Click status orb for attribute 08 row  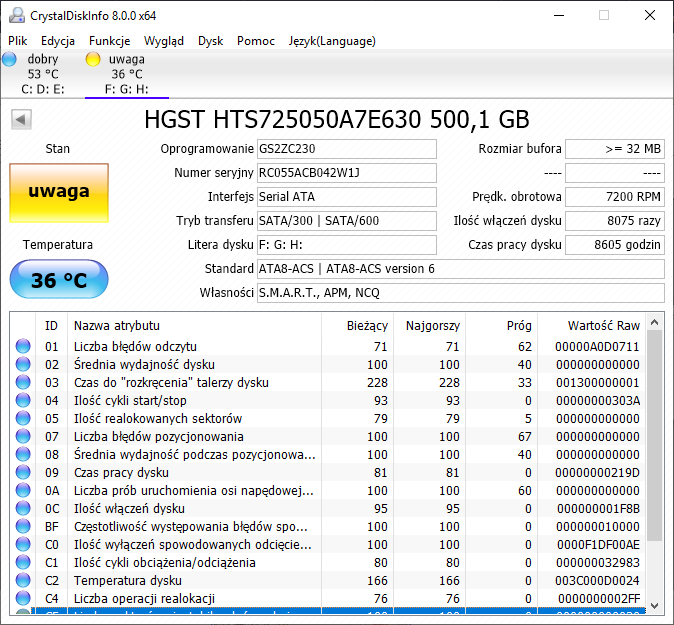(23, 454)
